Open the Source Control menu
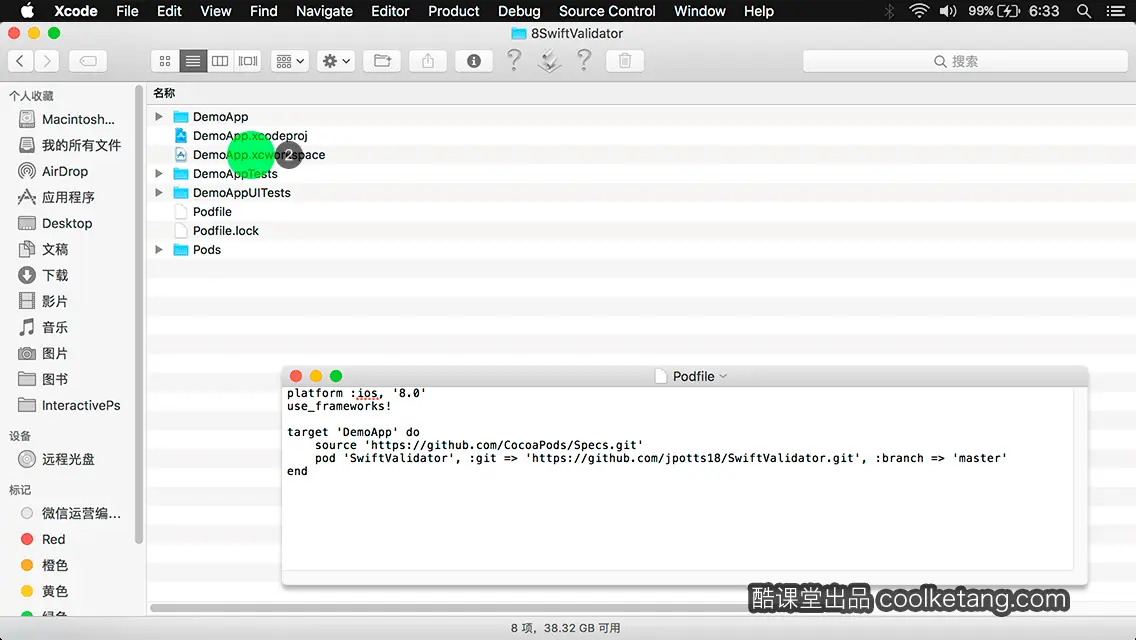The height and width of the screenshot is (640, 1136). point(607,11)
